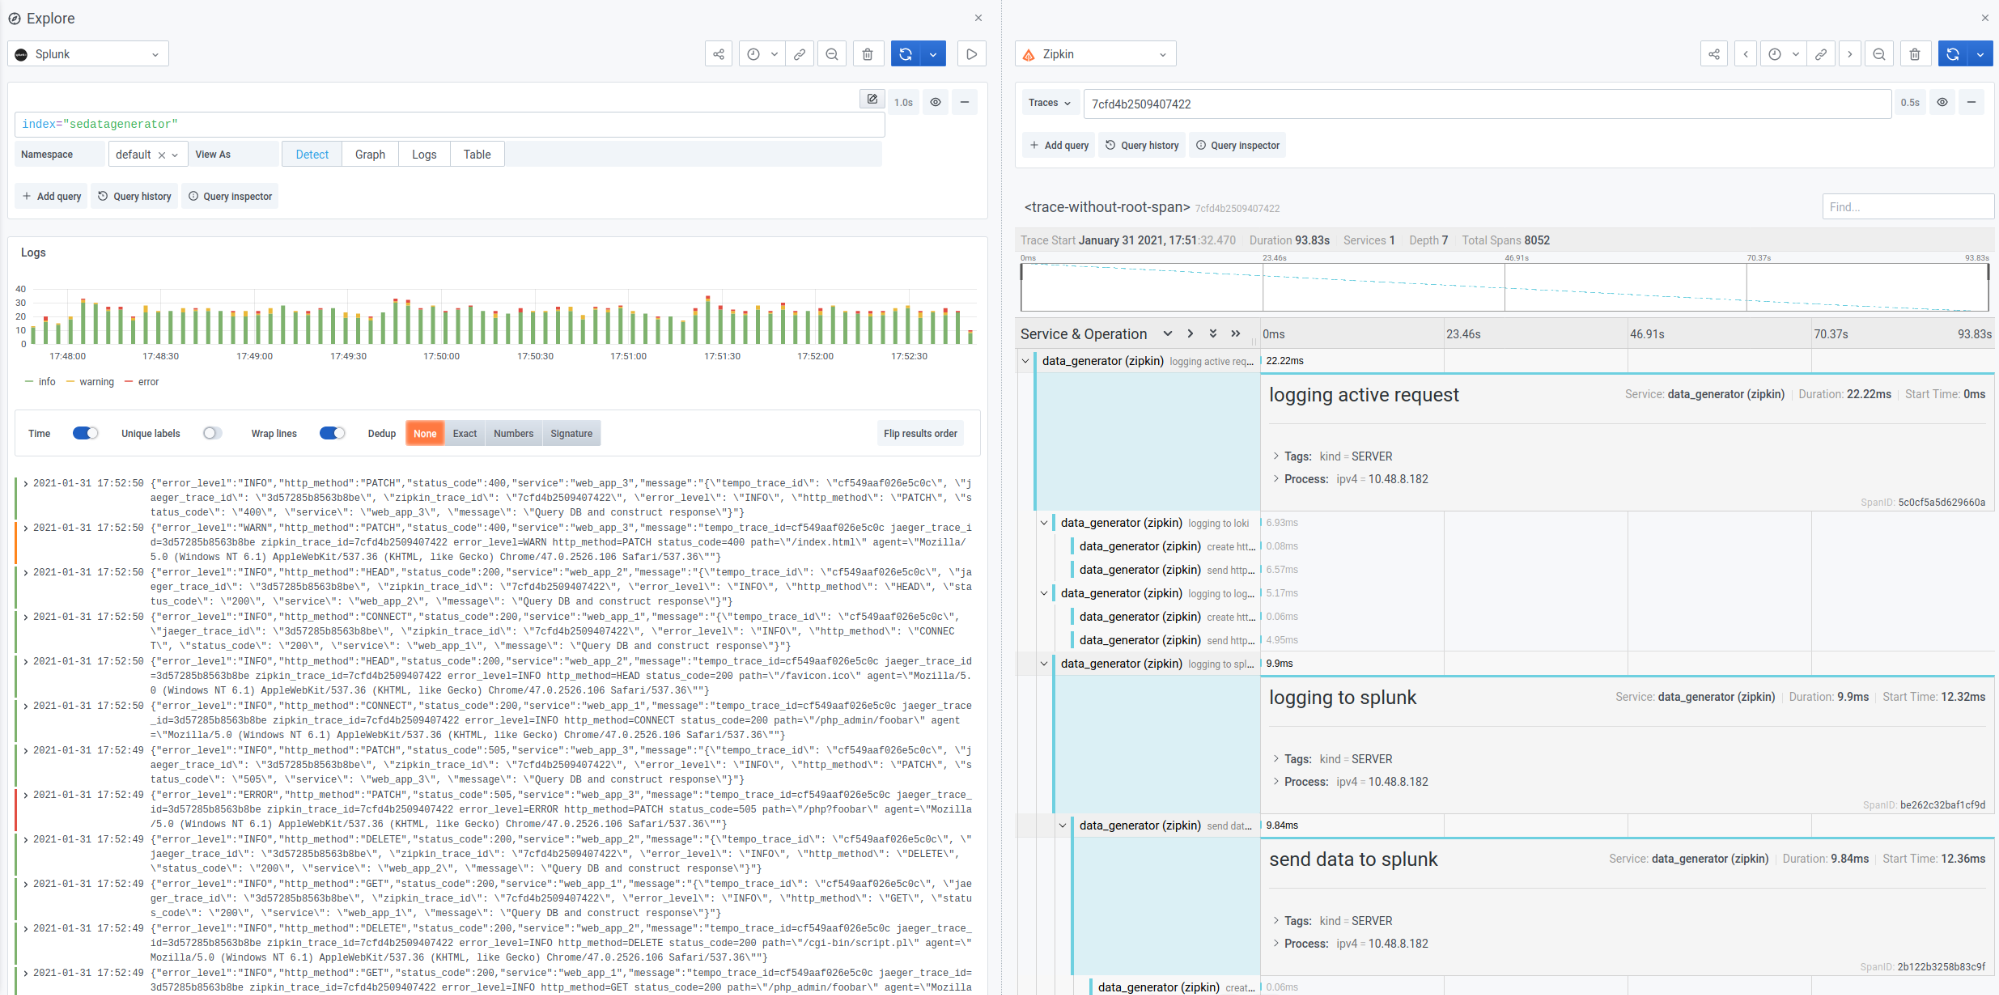Remove the Splunk pane with the trash icon

[x=868, y=53]
